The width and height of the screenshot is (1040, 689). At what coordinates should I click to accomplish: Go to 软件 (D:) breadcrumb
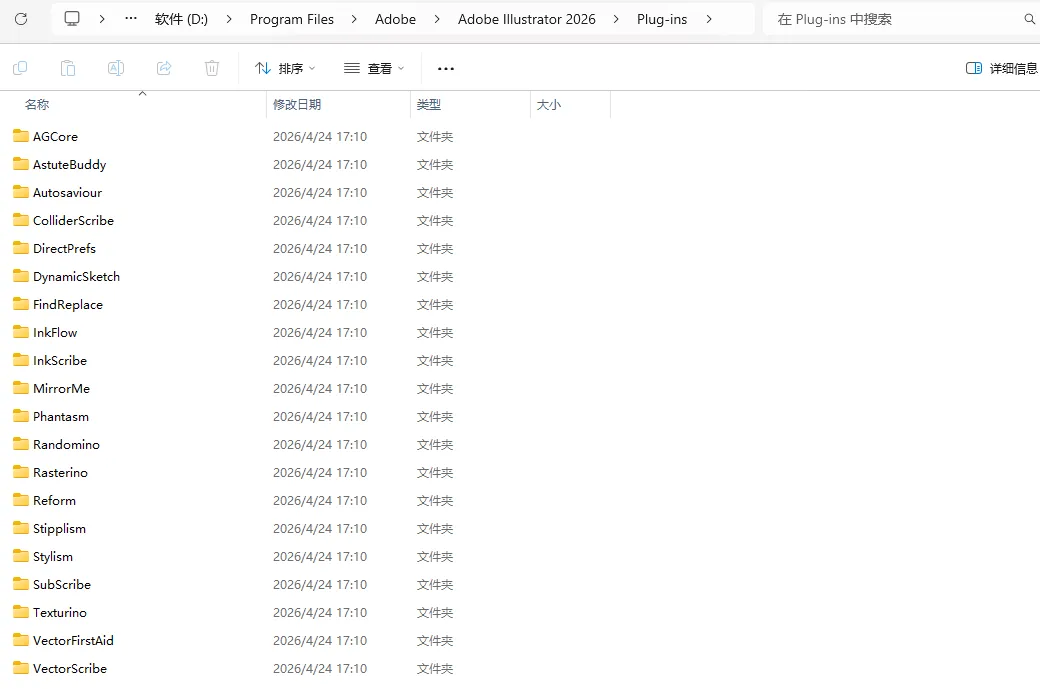tap(181, 19)
